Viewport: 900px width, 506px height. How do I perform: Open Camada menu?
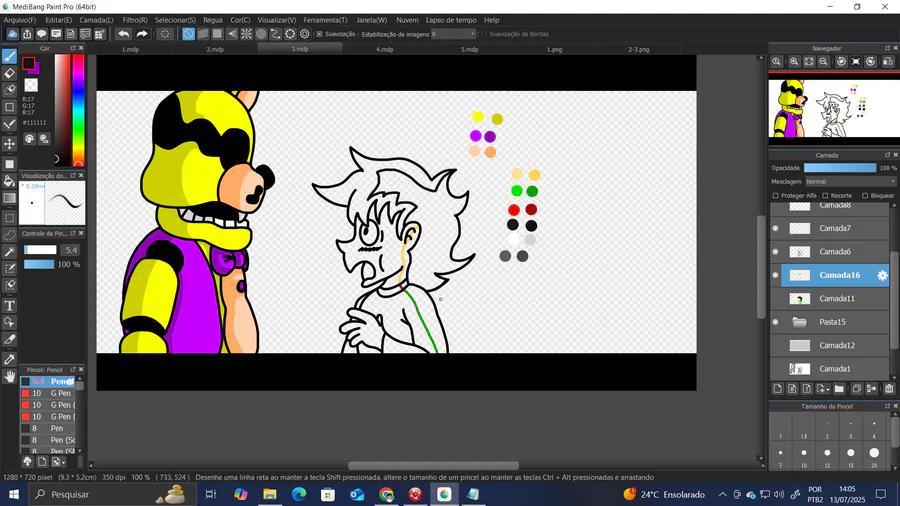[x=96, y=20]
